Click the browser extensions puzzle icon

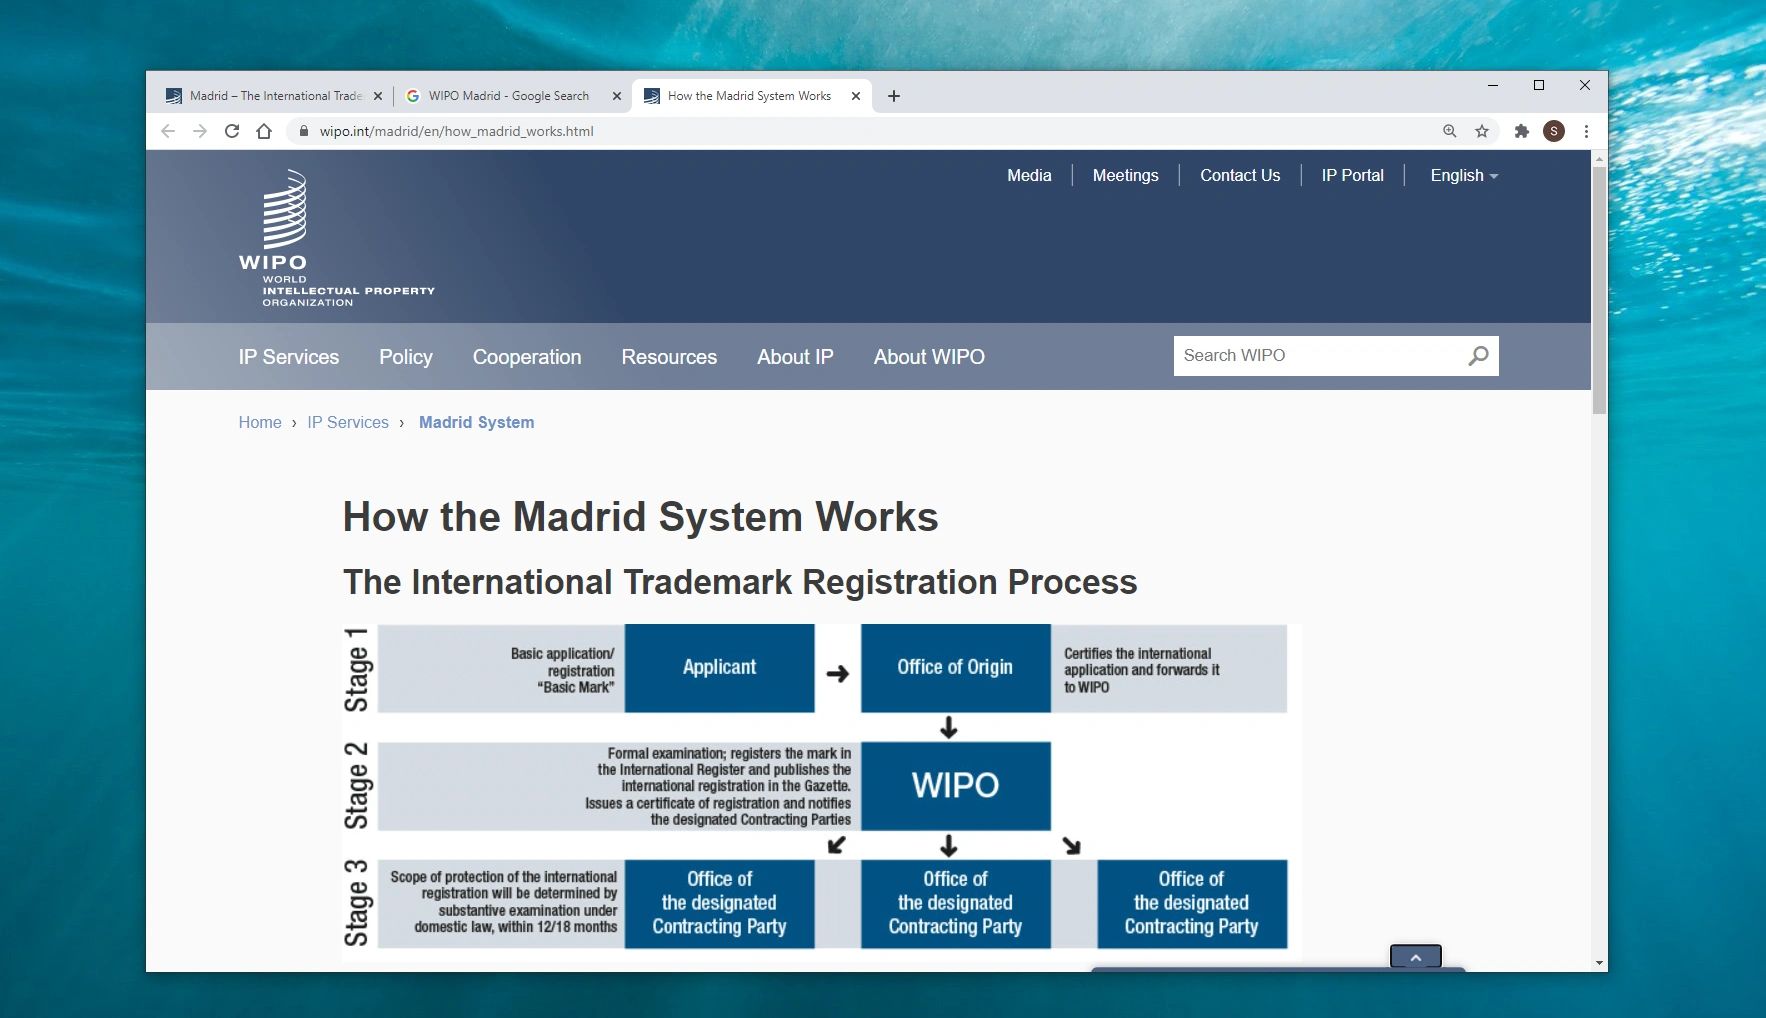coord(1521,131)
